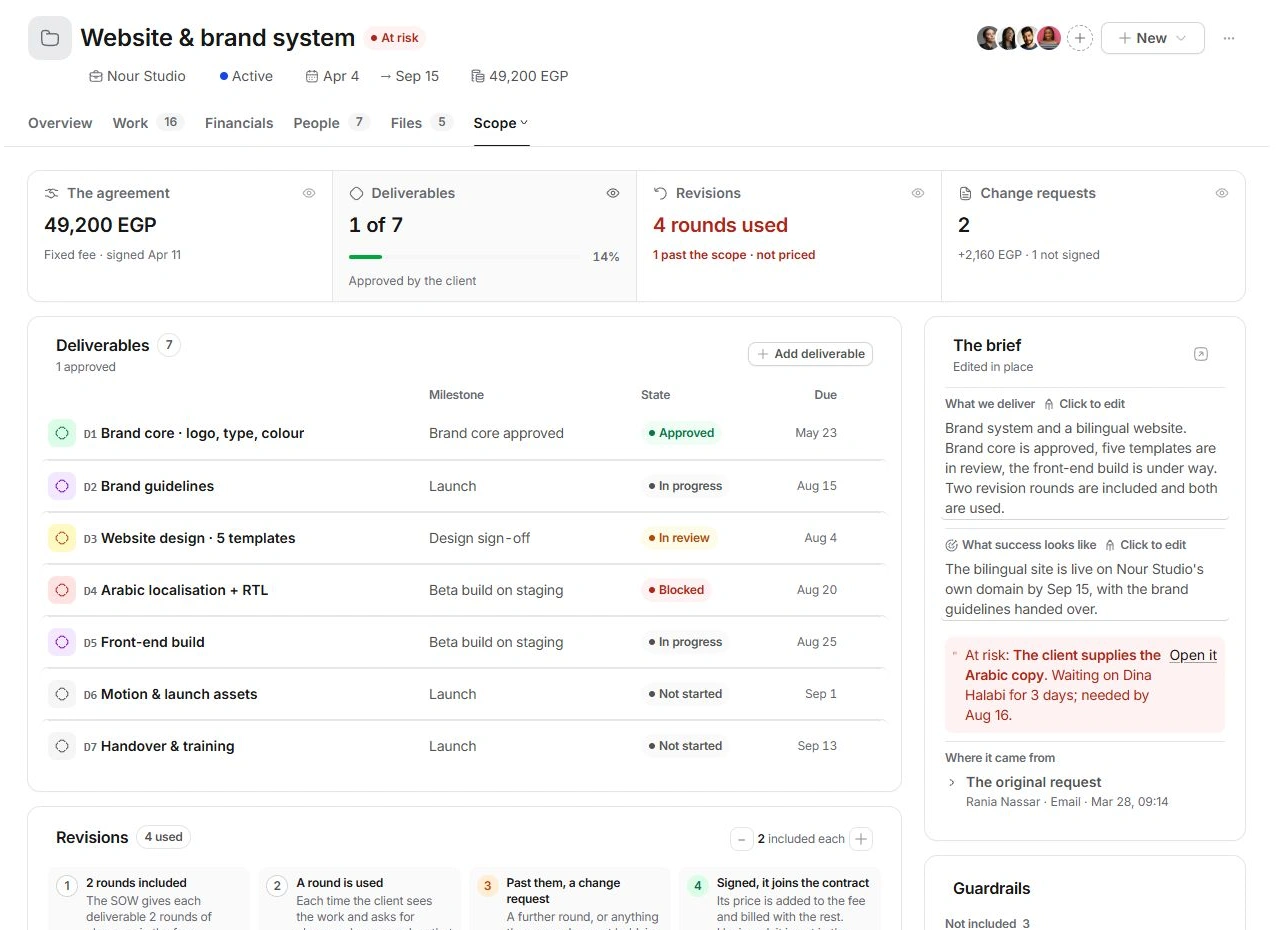
Task: Click the D1 Brand core green status icon
Action: click(62, 433)
